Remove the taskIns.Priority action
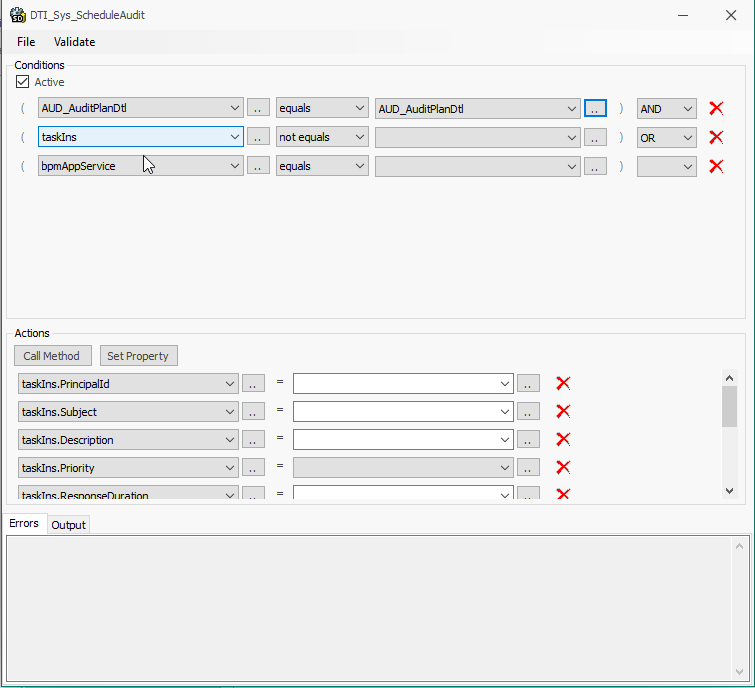 (x=563, y=467)
